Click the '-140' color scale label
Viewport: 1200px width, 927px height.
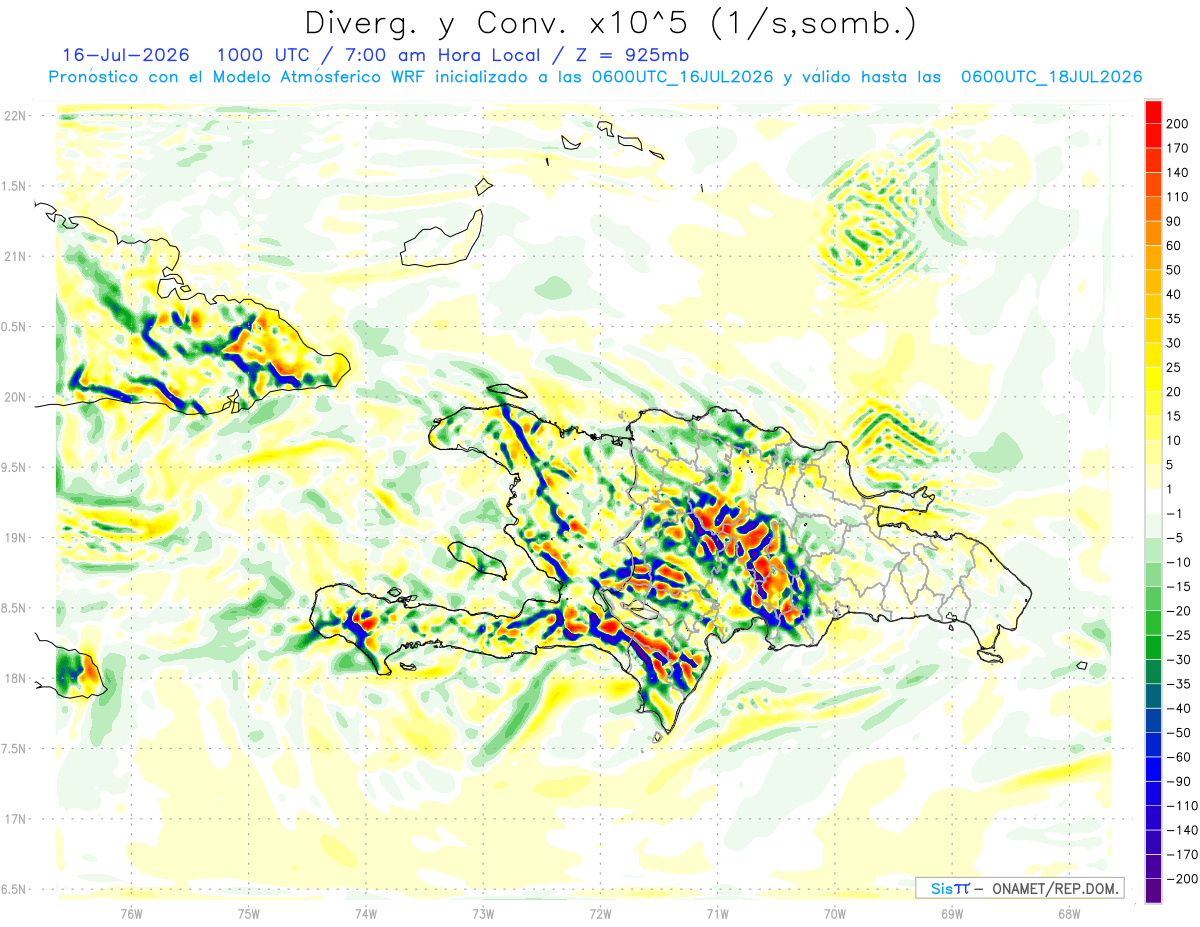(x=1183, y=830)
